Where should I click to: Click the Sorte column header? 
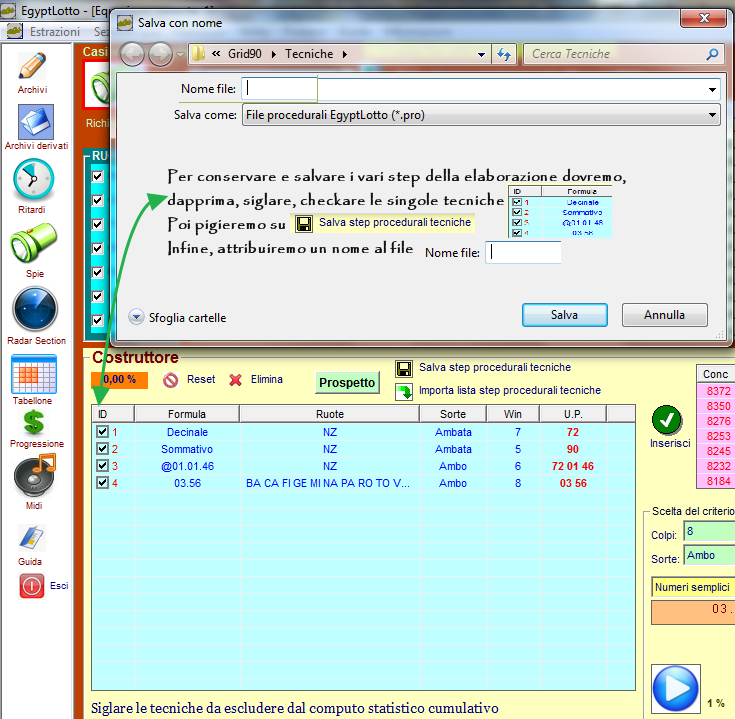click(453, 414)
